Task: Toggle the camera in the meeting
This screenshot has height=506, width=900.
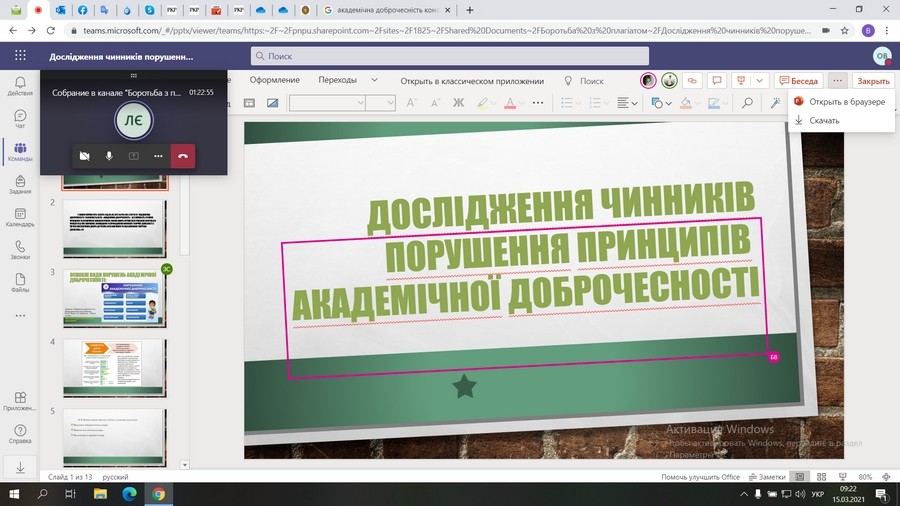Action: 84,156
